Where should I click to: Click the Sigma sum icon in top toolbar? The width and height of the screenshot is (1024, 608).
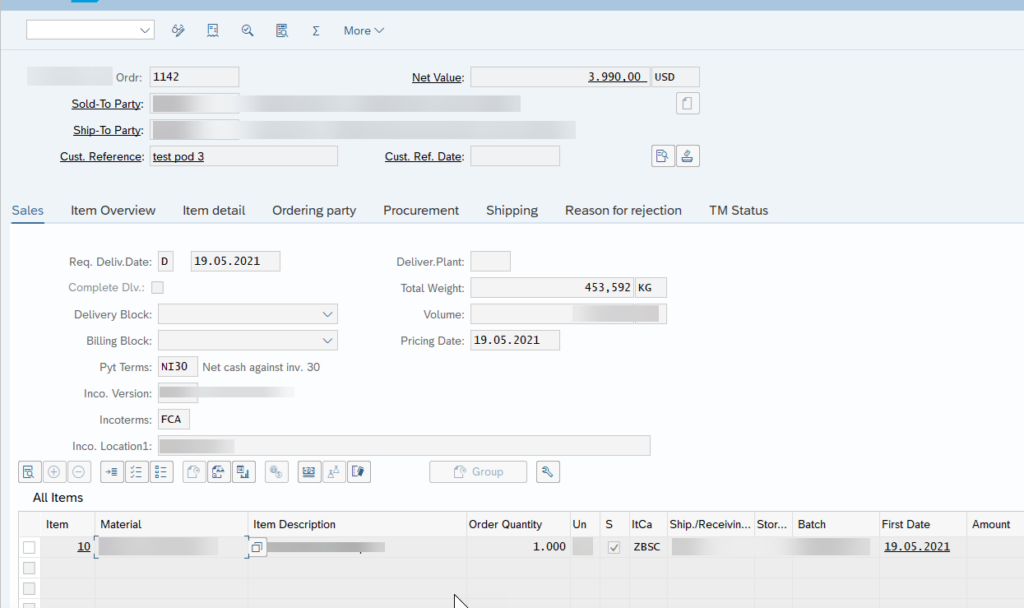coord(316,30)
